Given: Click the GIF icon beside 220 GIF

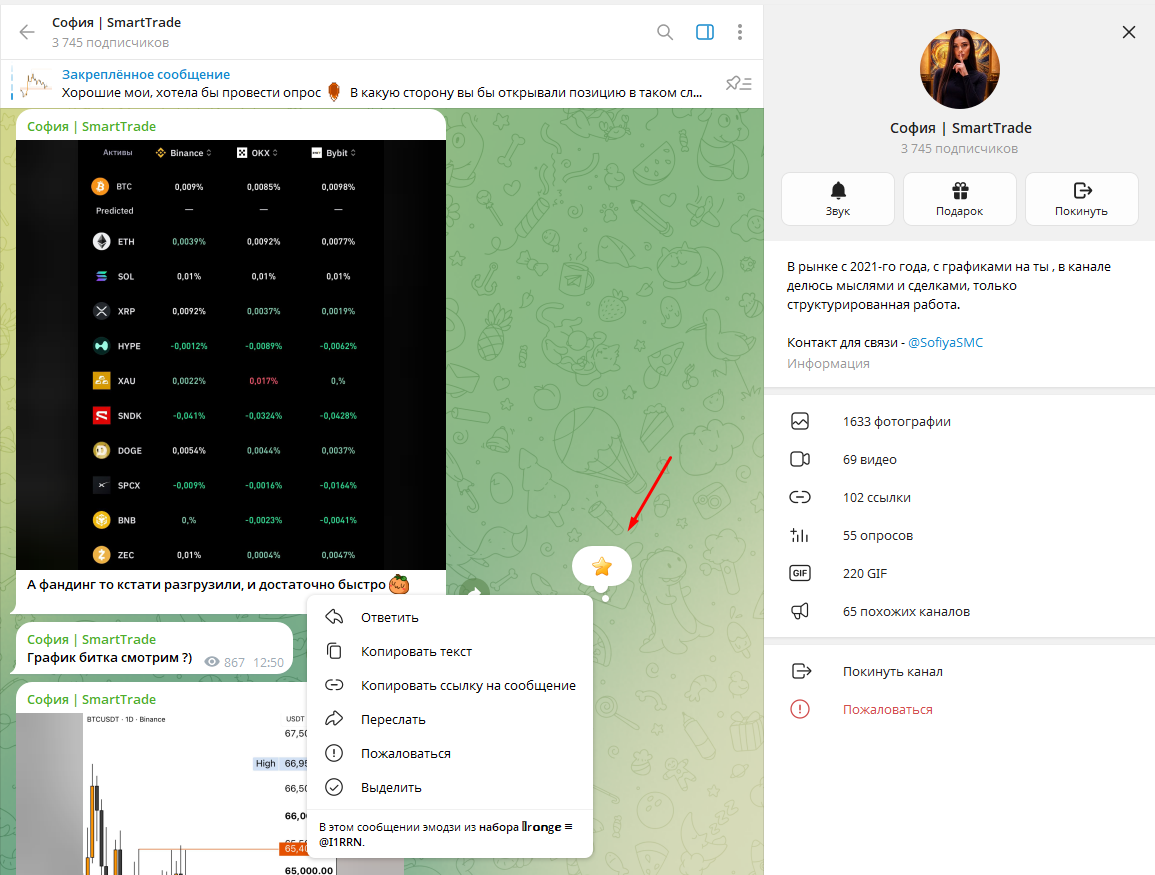Looking at the screenshot, I should pos(800,573).
